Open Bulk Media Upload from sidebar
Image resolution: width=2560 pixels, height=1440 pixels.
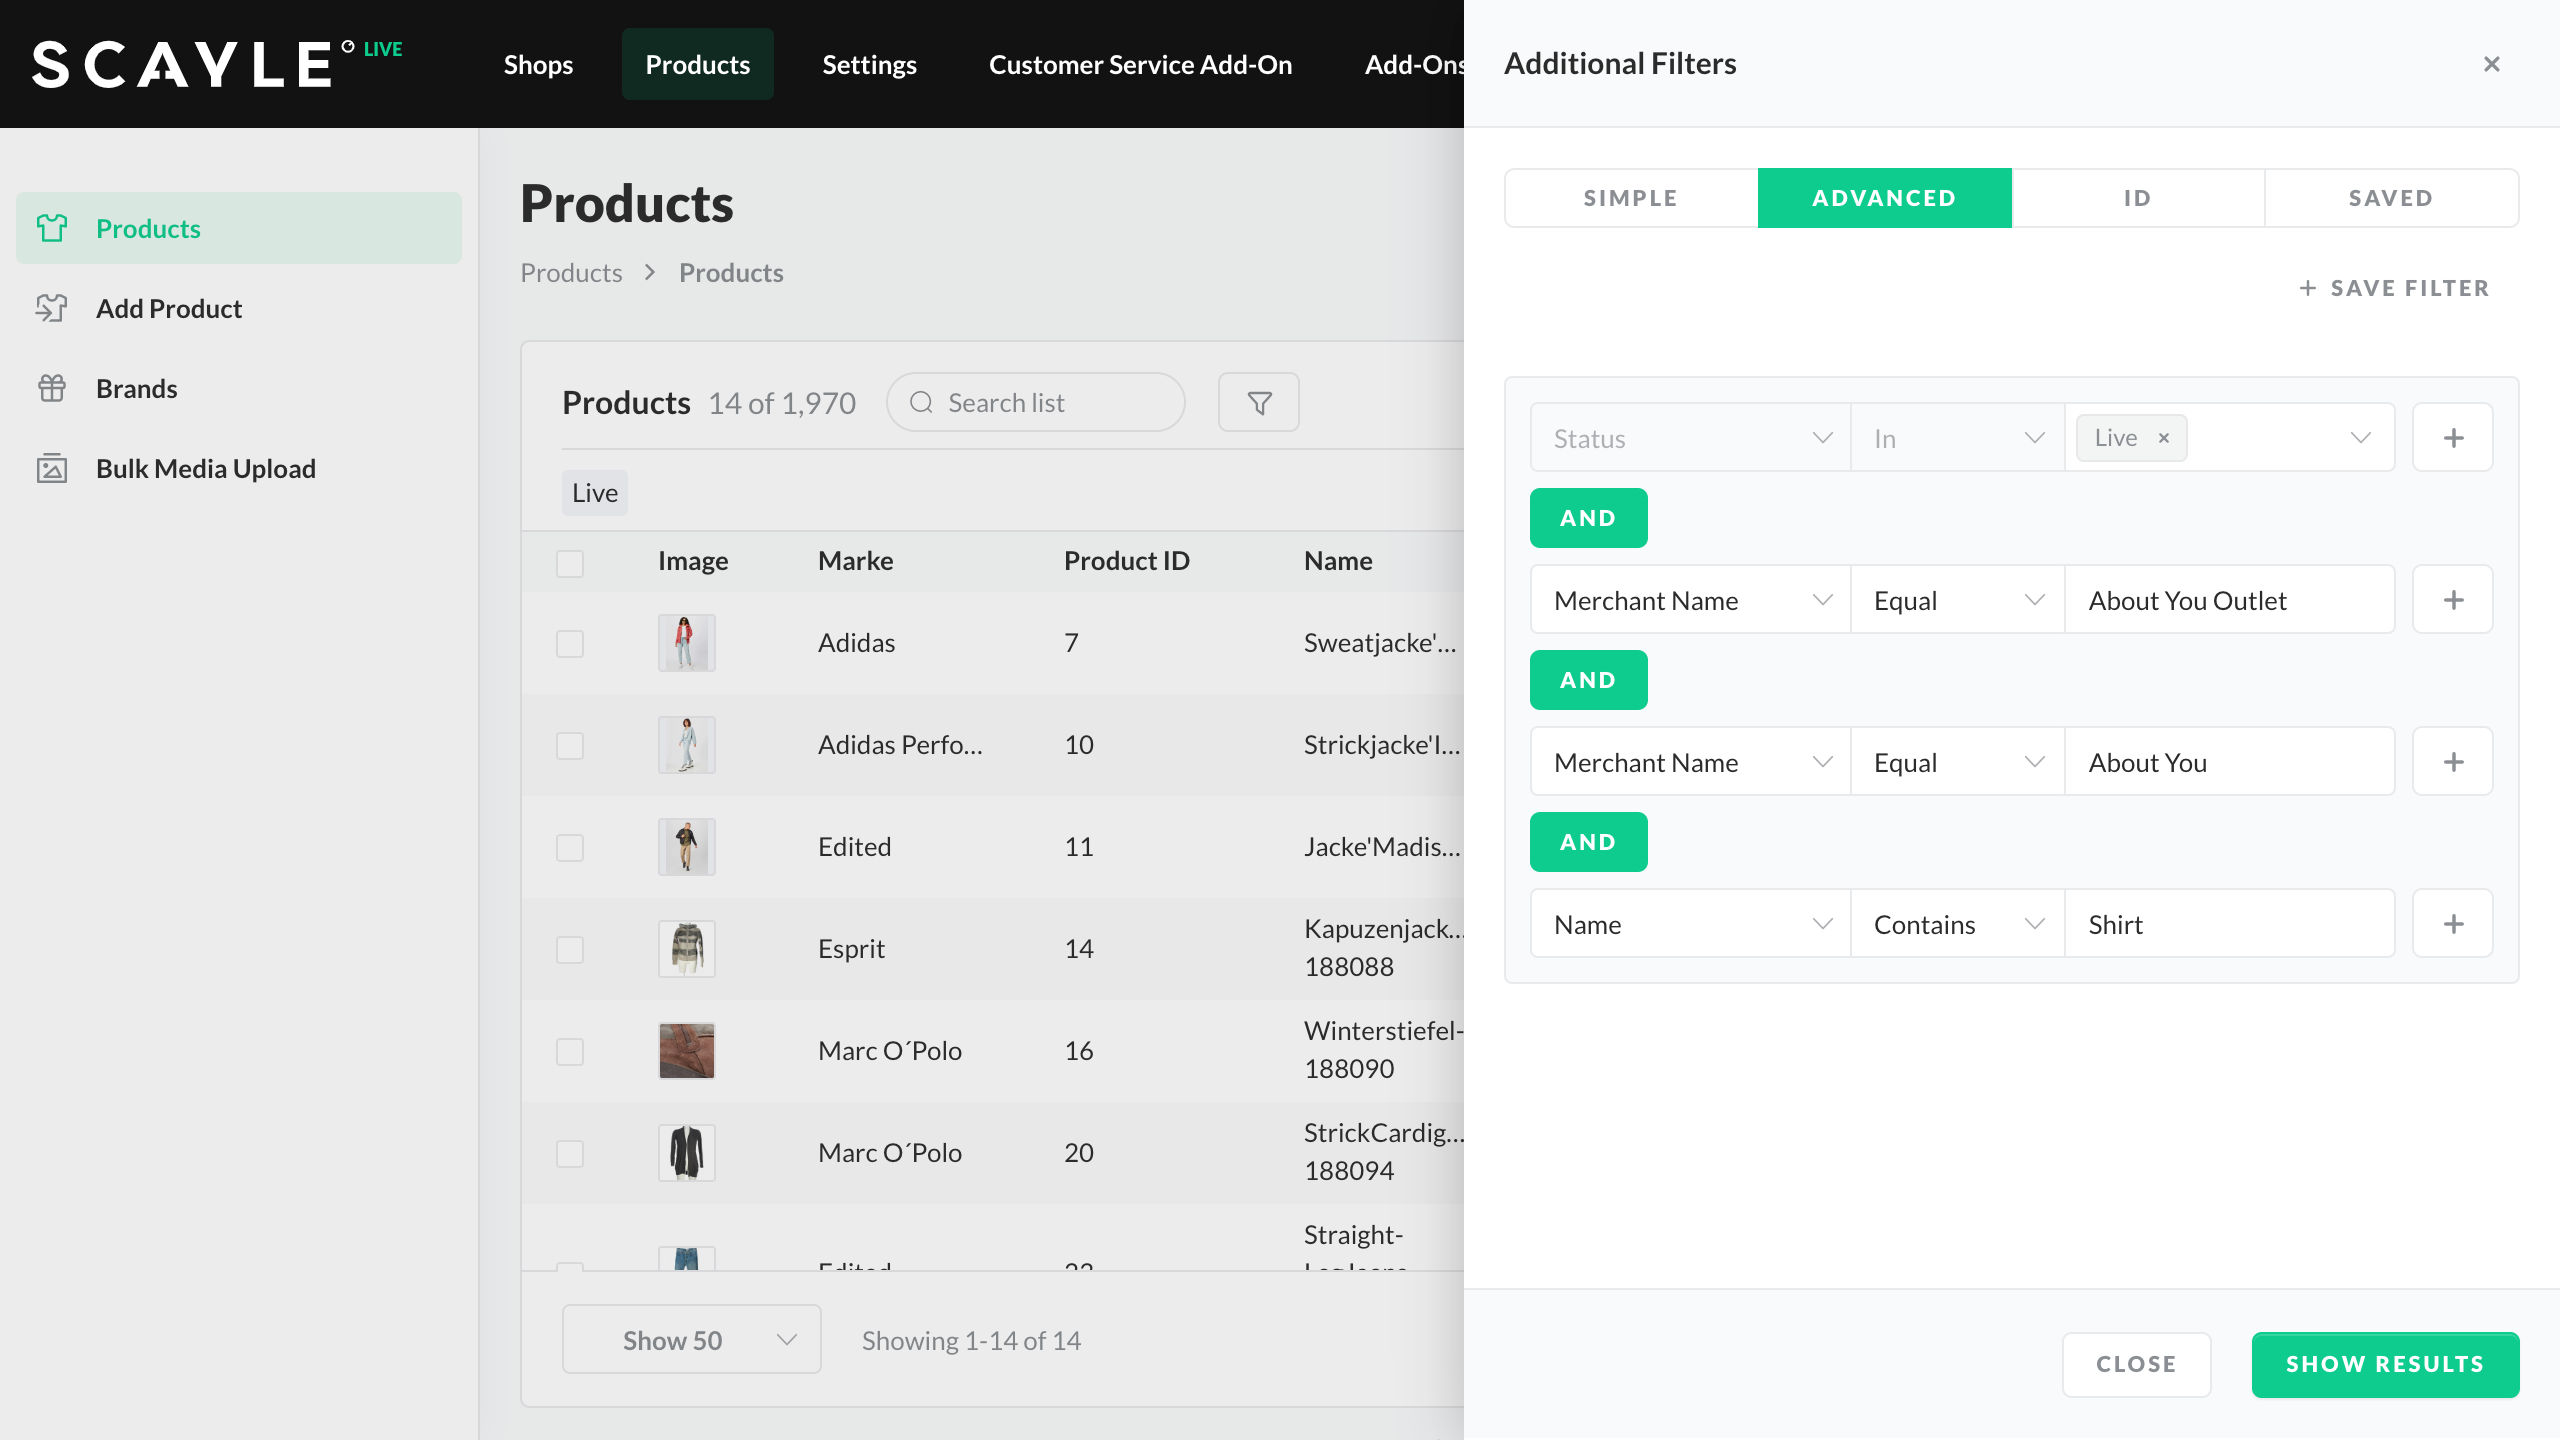tap(205, 468)
